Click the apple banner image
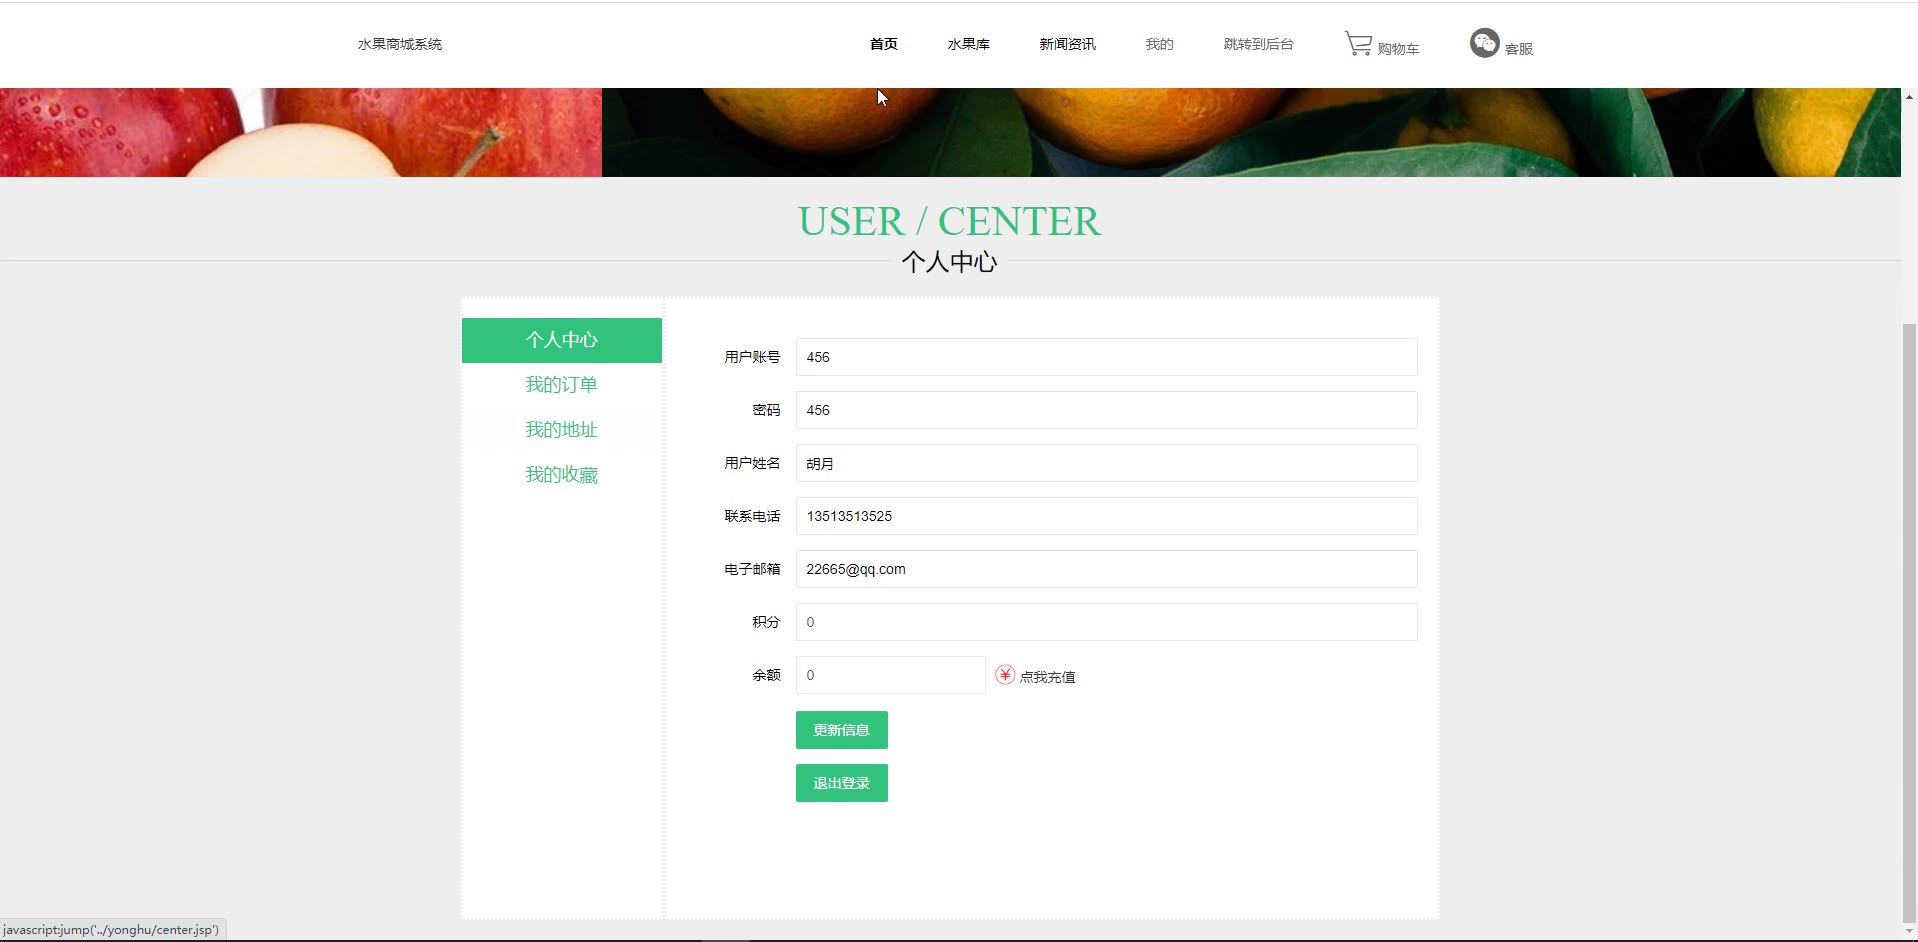The height and width of the screenshot is (942, 1918). click(x=300, y=132)
